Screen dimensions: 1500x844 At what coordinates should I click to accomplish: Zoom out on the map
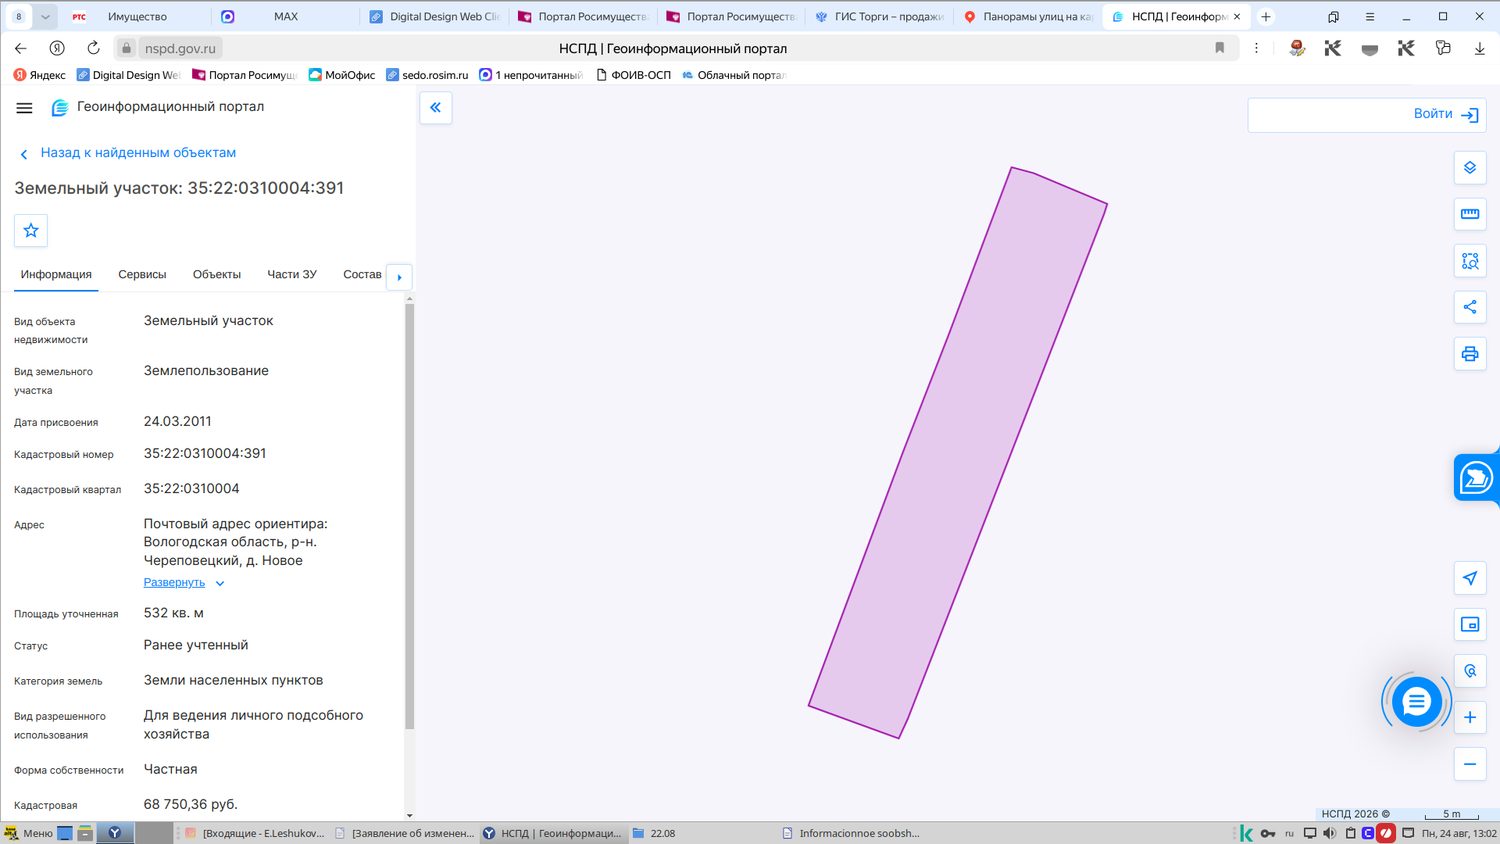1470,764
